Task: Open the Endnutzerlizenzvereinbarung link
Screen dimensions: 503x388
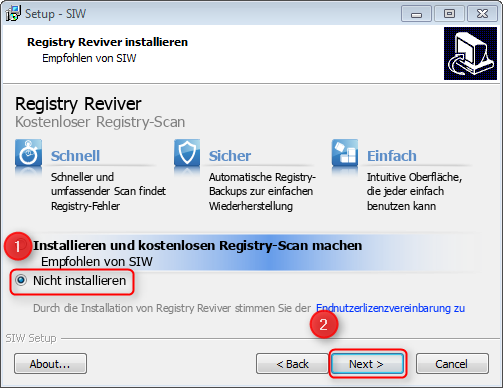Action: click(390, 308)
